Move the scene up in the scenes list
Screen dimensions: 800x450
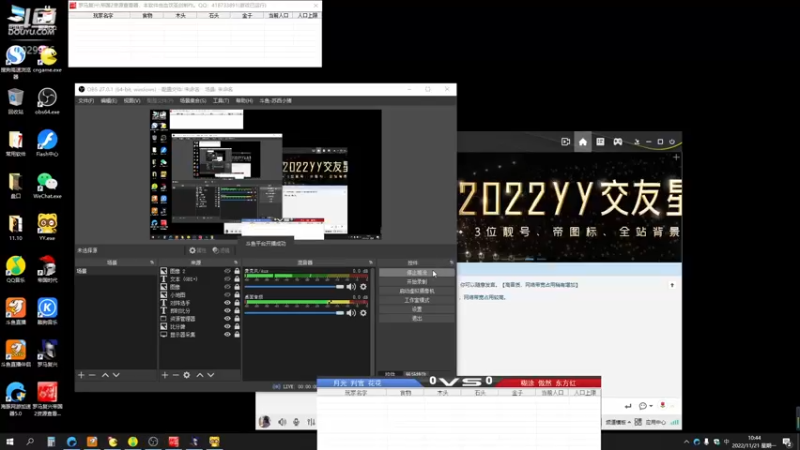click(x=105, y=375)
